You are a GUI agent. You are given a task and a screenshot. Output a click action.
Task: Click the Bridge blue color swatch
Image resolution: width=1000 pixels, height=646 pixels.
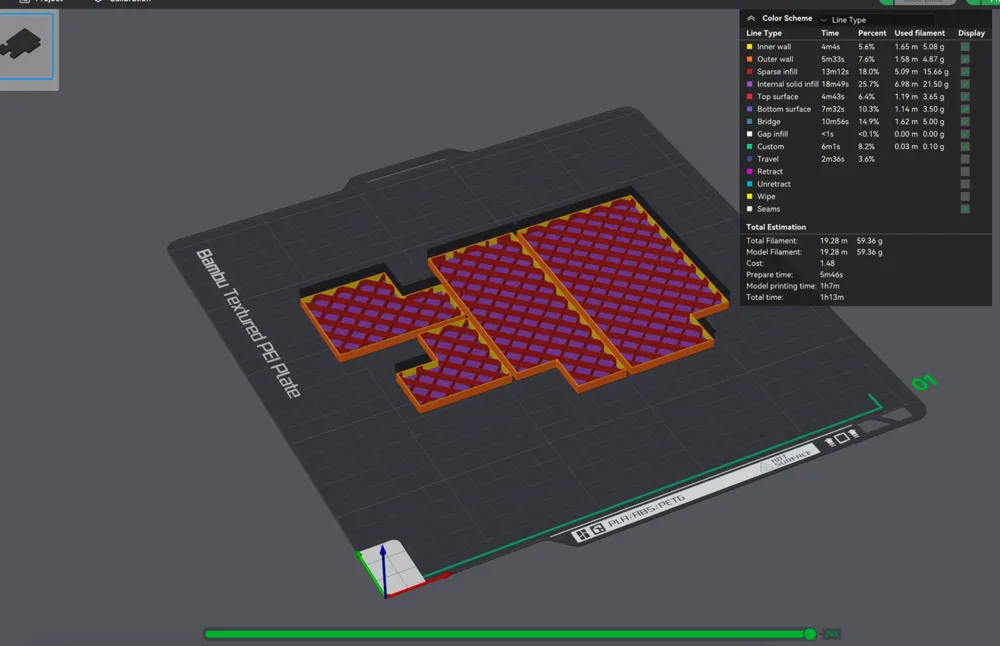[x=750, y=122]
